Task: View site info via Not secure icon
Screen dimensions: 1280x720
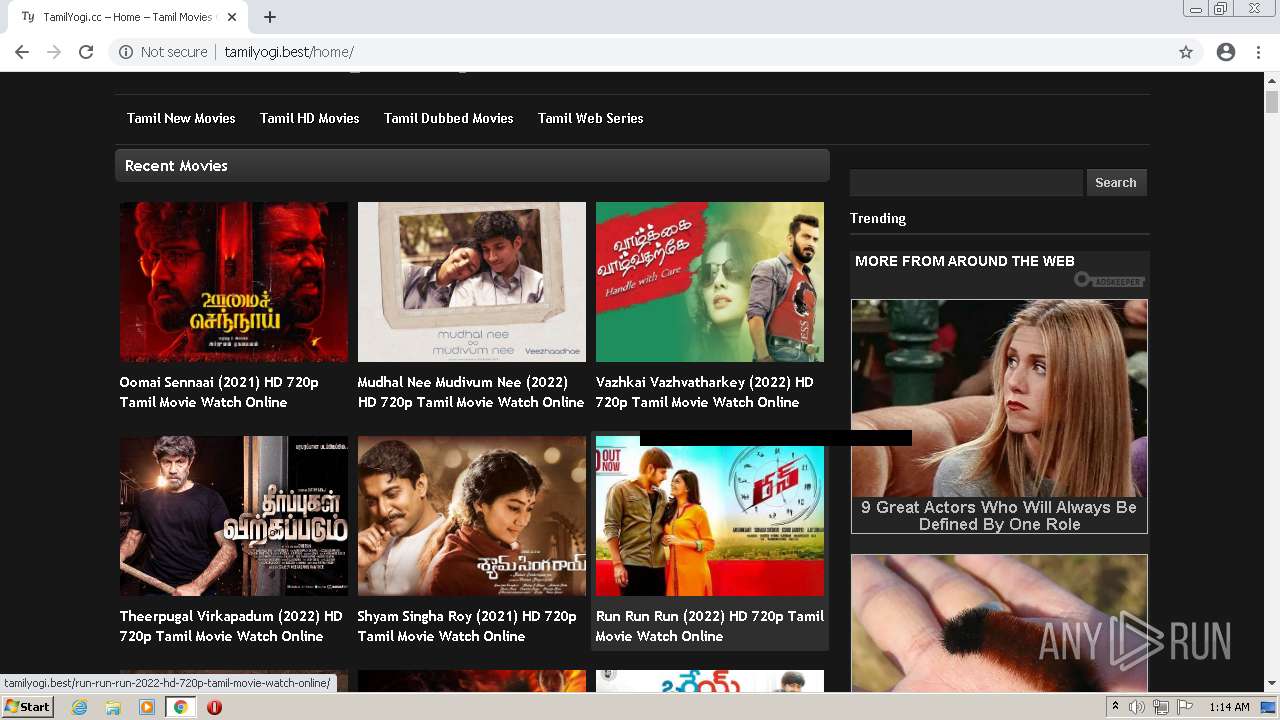Action: pos(126,52)
